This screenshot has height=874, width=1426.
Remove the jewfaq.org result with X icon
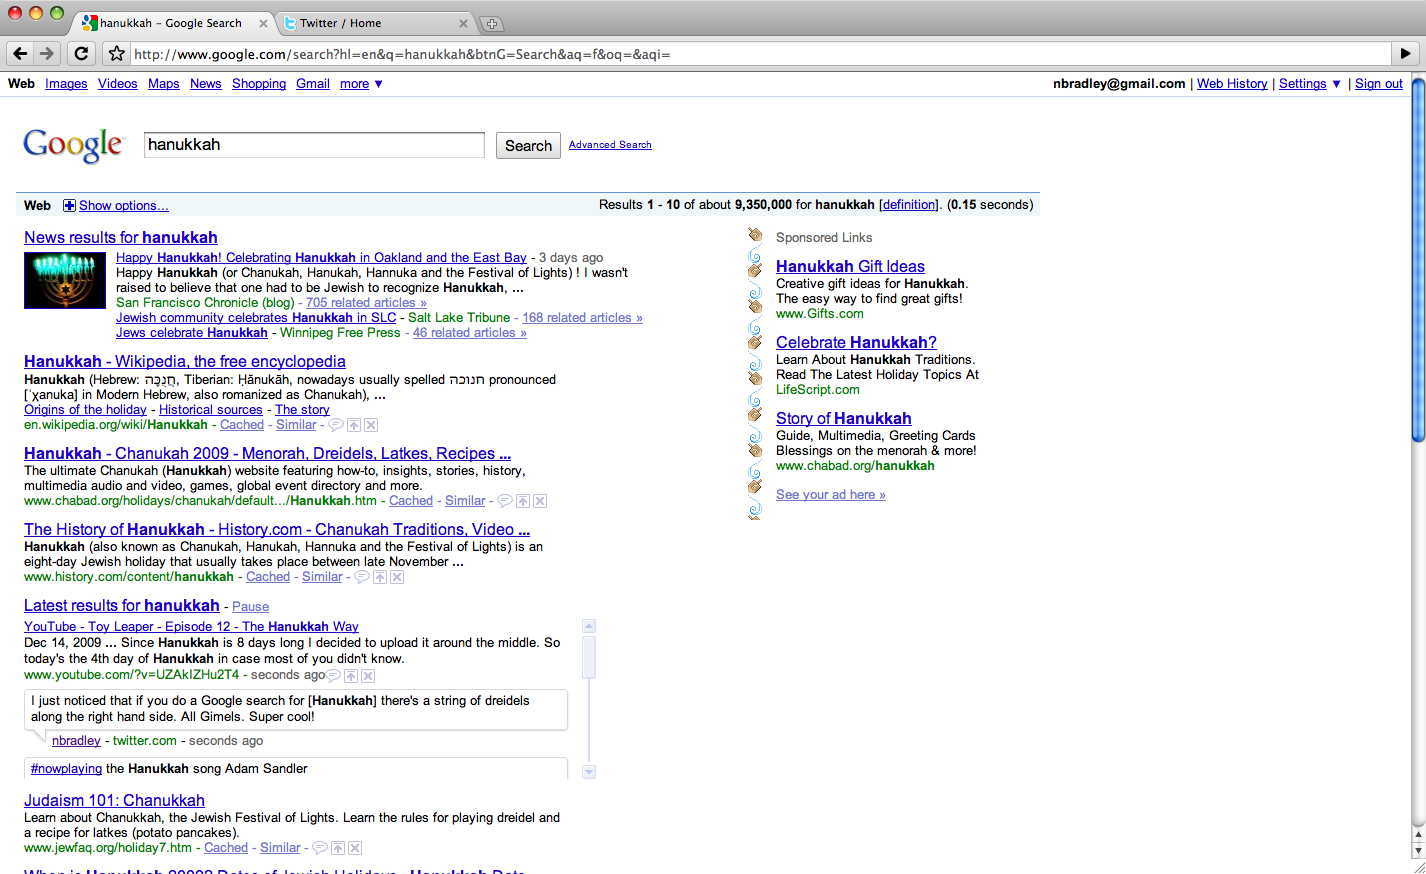pyautogui.click(x=355, y=848)
